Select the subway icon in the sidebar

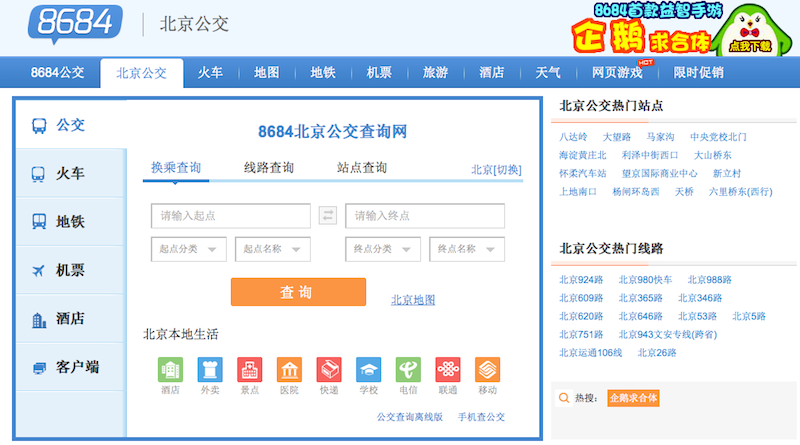point(39,221)
